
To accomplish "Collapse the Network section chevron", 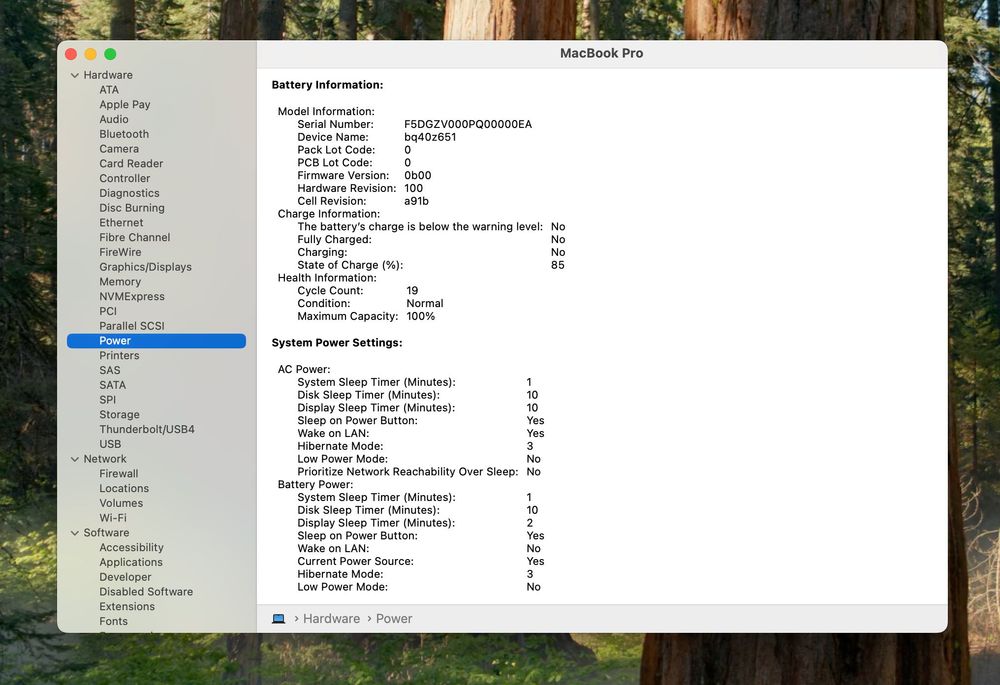I will click(75, 459).
